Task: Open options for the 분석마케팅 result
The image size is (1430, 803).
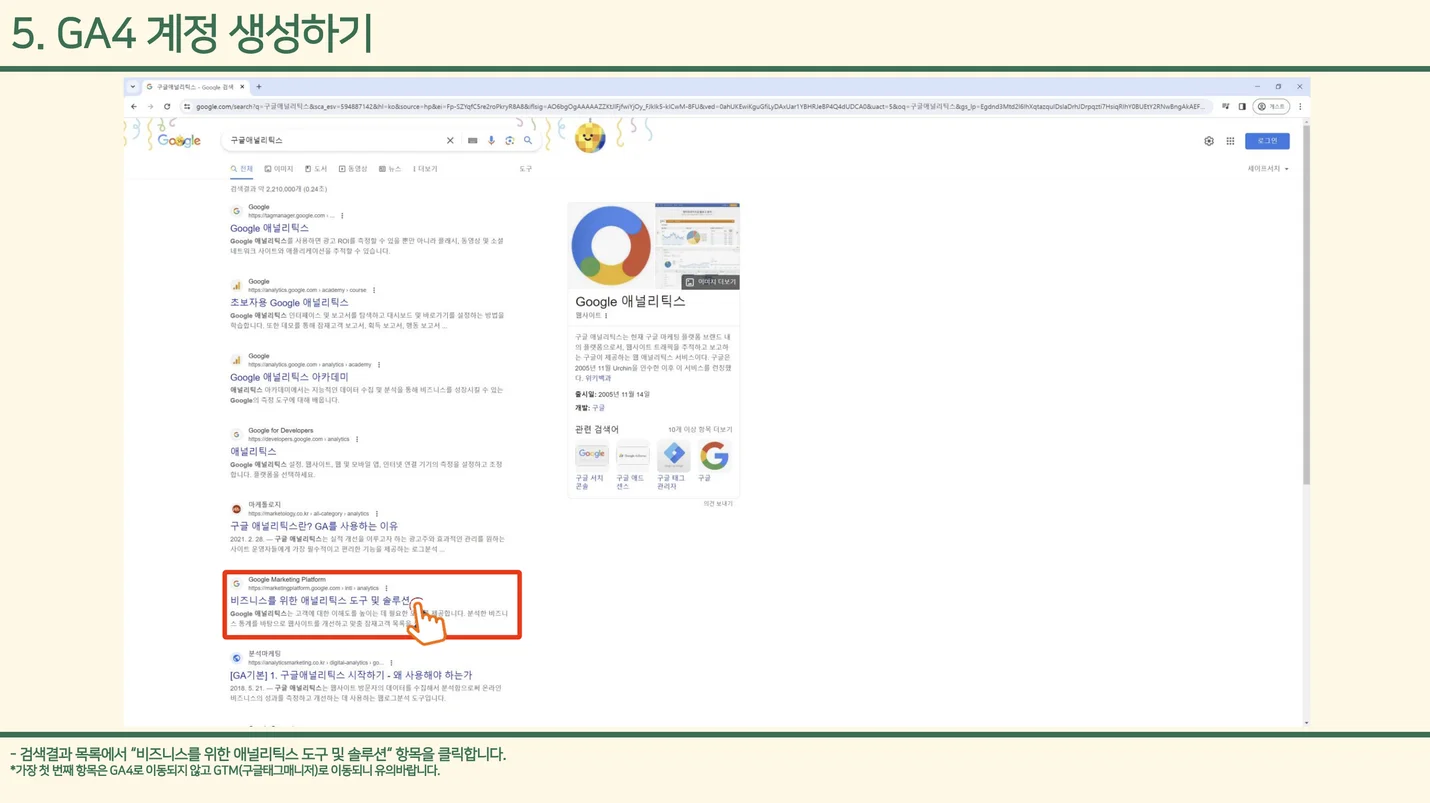Action: [x=391, y=663]
